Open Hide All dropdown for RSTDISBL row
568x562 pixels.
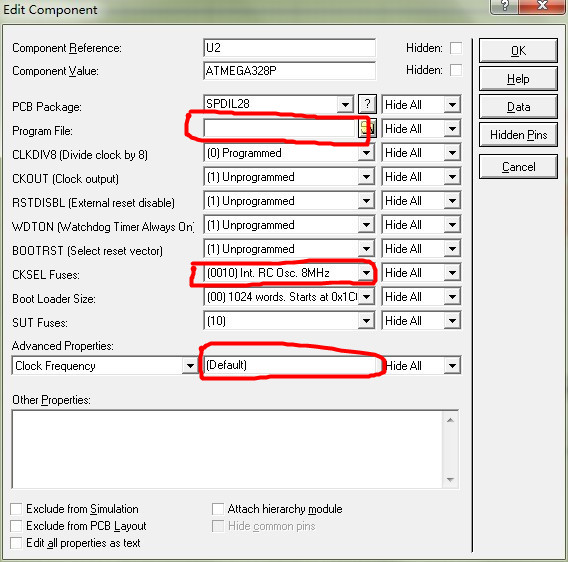pyautogui.click(x=452, y=201)
